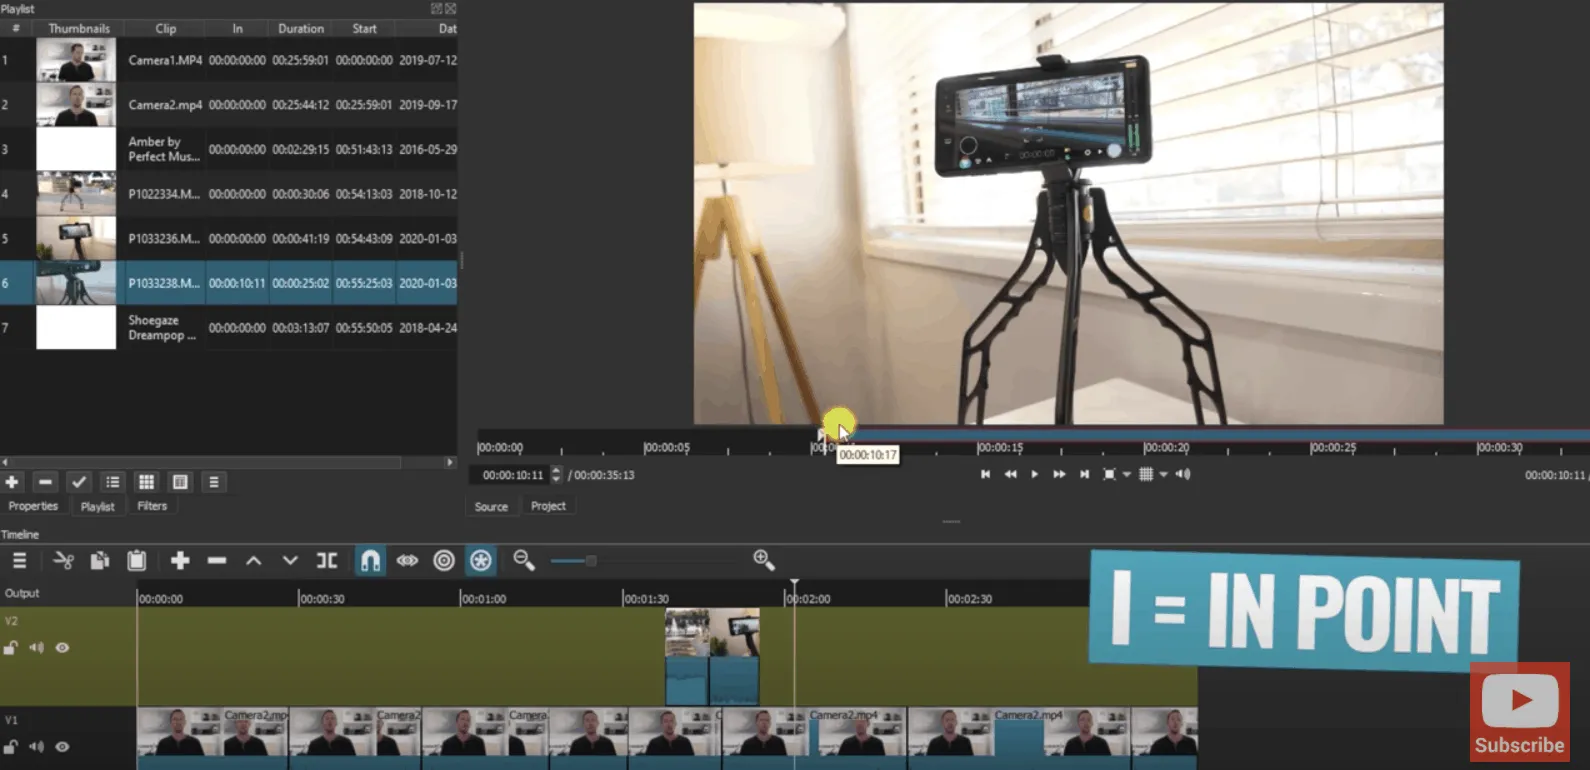The image size is (1590, 770).
Task: Toggle timeline Snap magnet button
Action: click(x=370, y=561)
